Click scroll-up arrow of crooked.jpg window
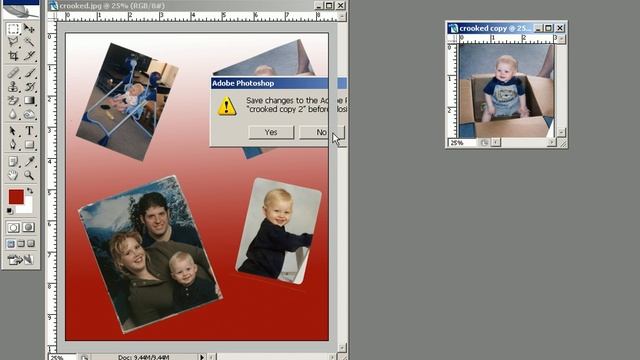Screen dimensions: 640x360 tap(342, 16)
